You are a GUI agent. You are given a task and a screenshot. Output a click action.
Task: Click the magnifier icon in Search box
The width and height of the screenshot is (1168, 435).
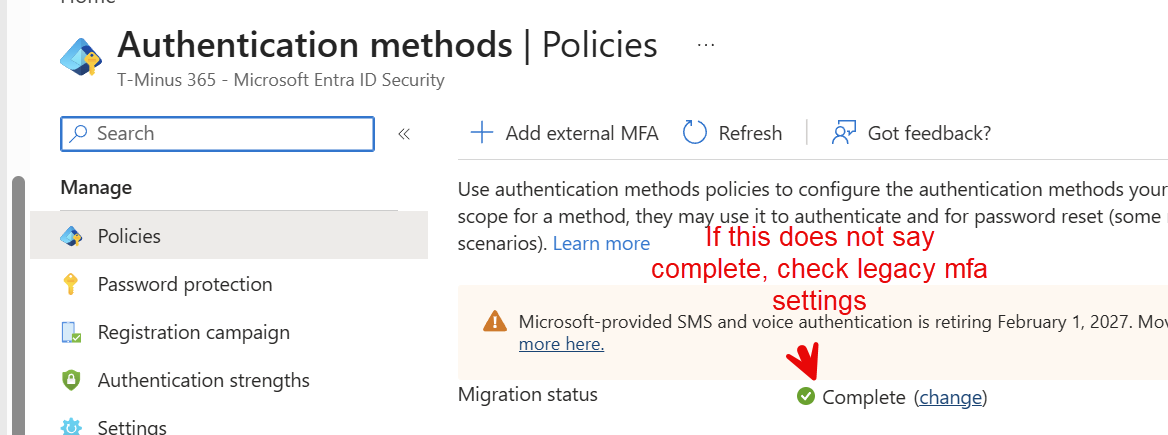click(77, 133)
